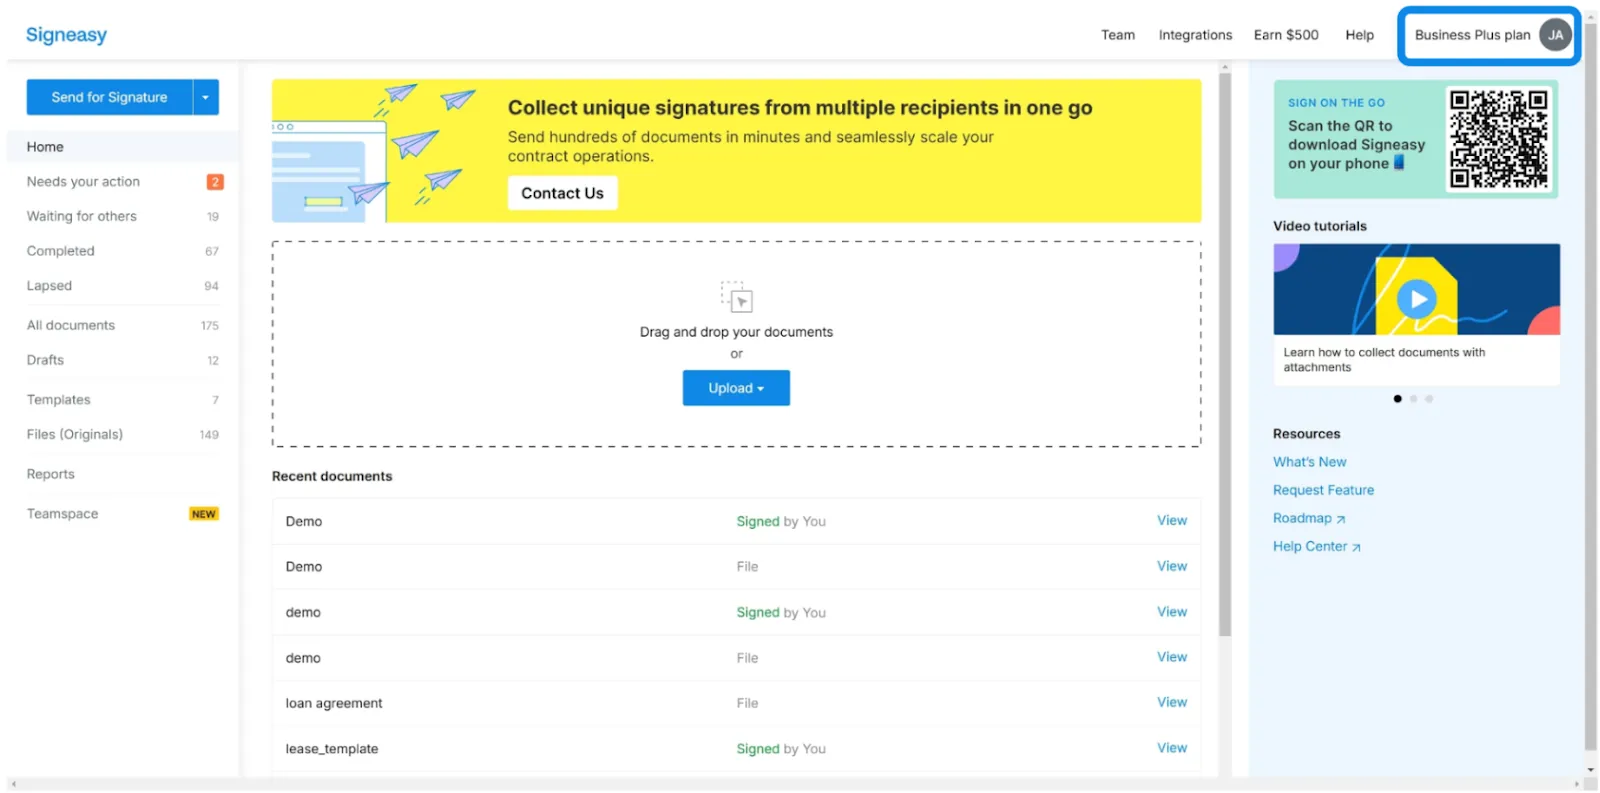1600x793 pixels.
Task: Click Earn $500 in top navigation
Action: point(1286,35)
